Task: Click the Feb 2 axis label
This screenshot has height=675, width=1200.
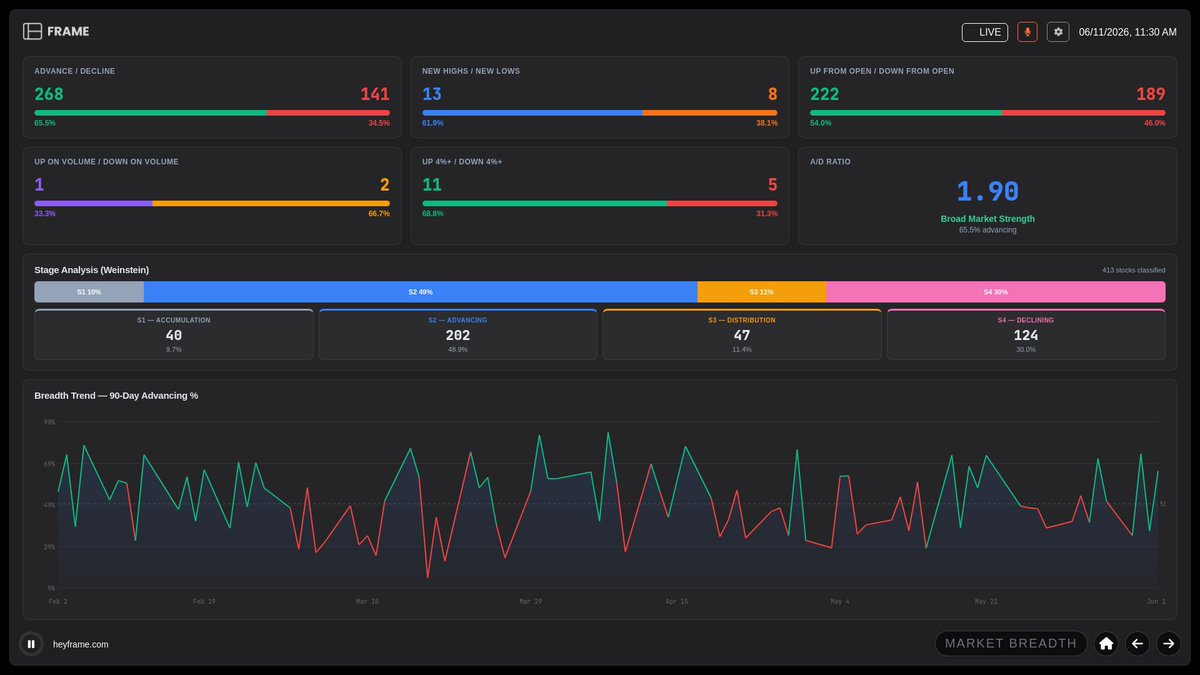Action: pyautogui.click(x=58, y=602)
